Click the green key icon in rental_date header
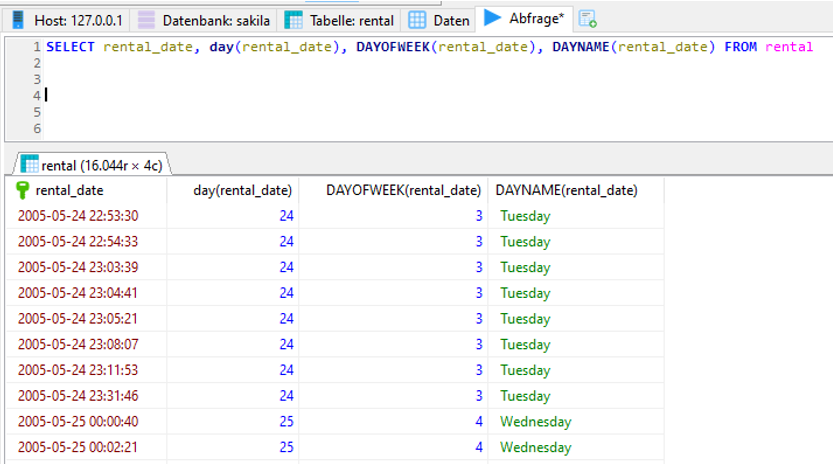 point(24,191)
